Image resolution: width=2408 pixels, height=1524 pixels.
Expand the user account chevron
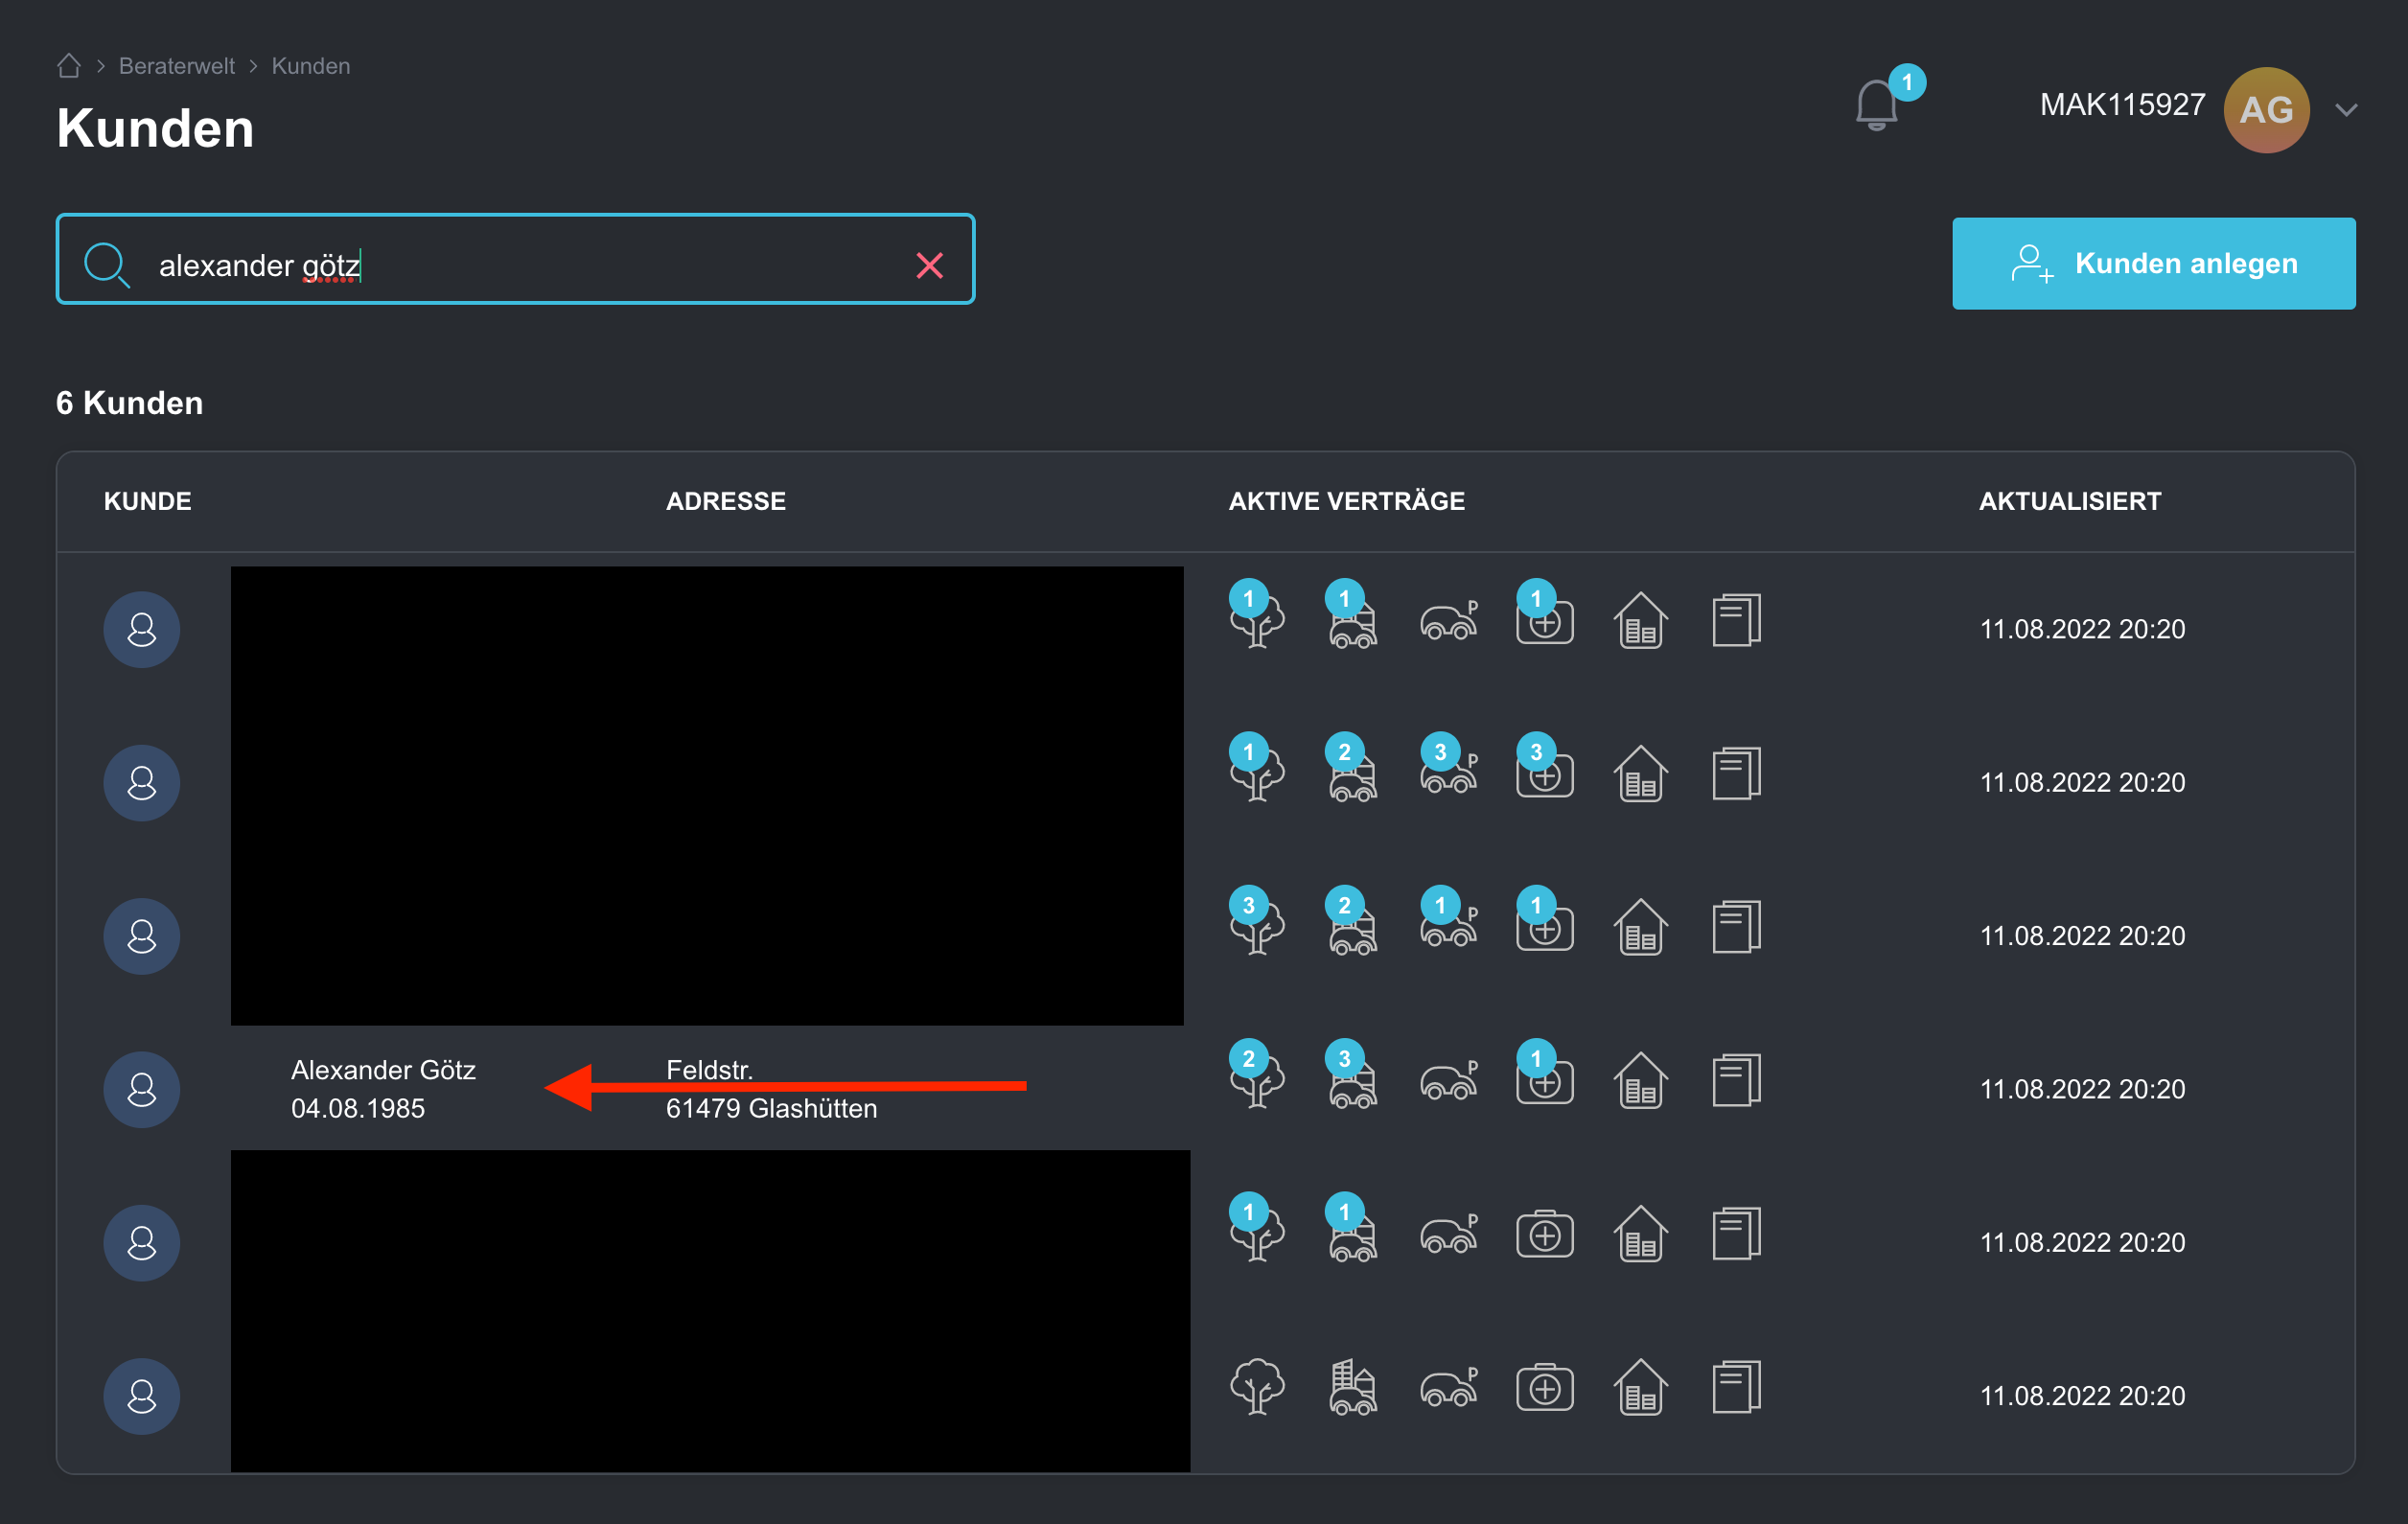[x=2346, y=110]
